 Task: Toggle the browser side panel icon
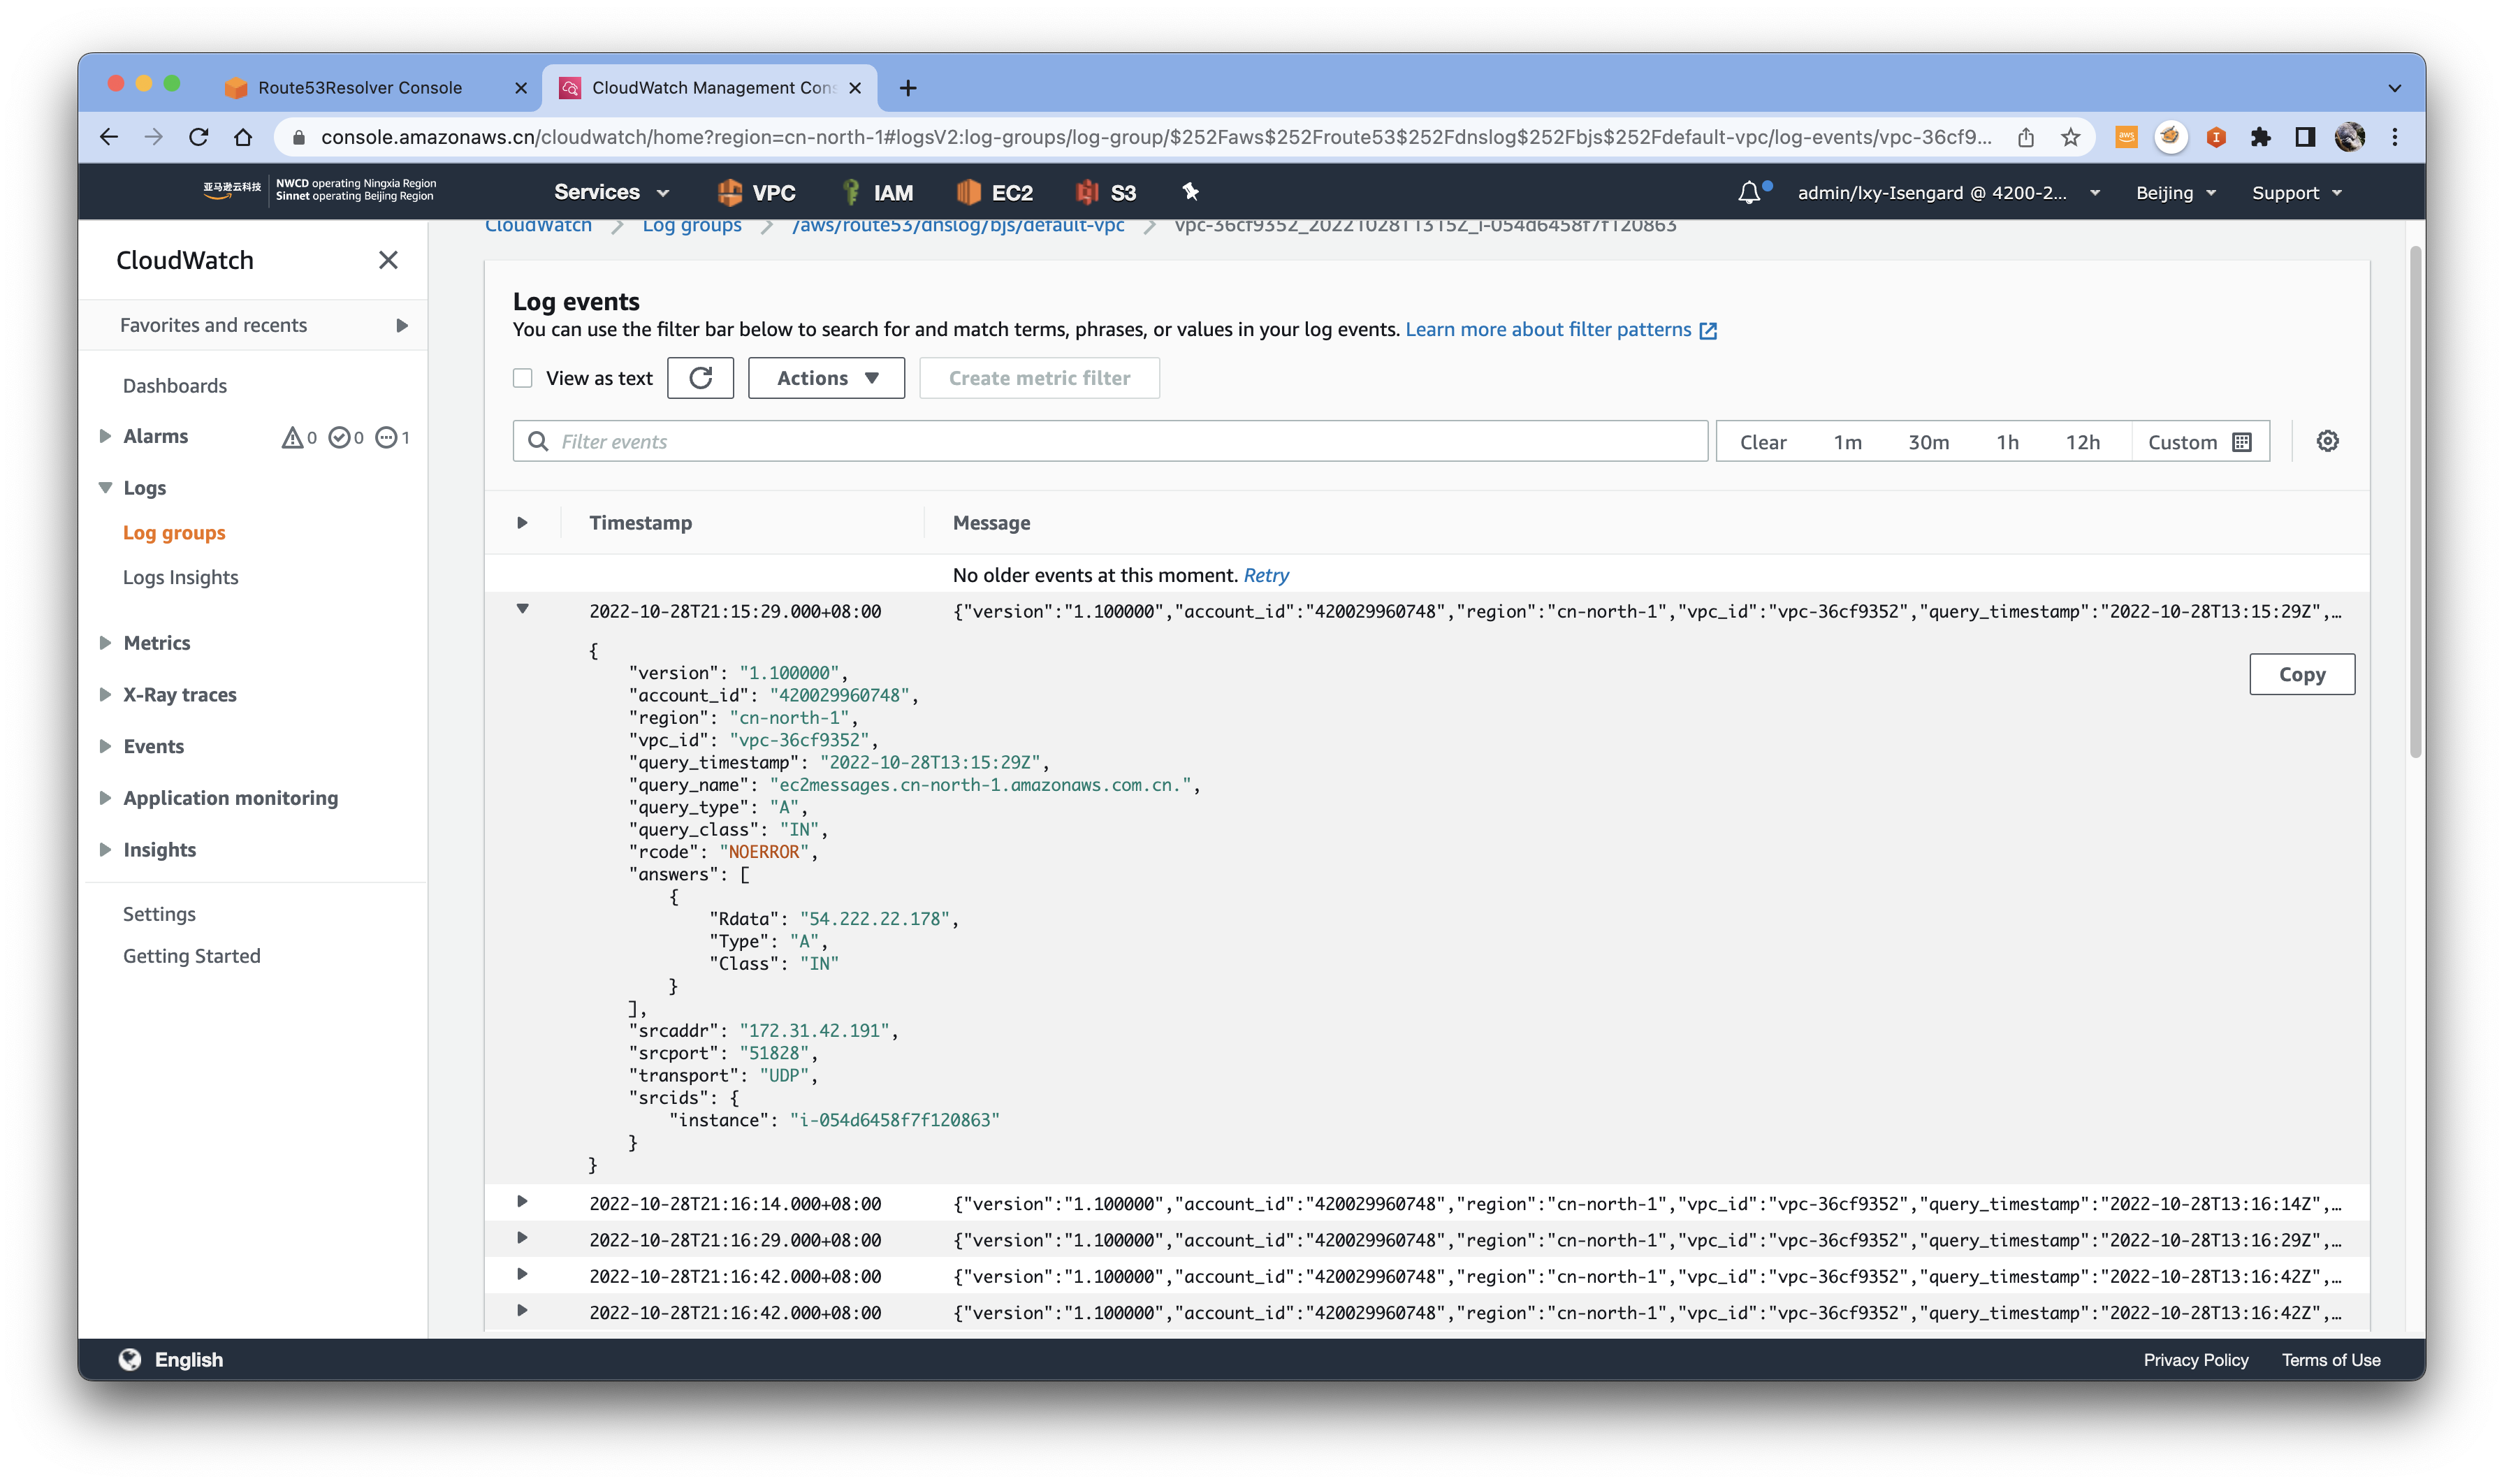click(2305, 137)
